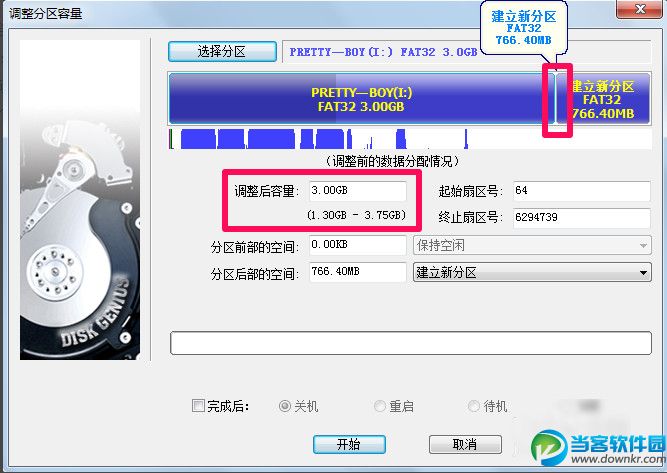Image resolution: width=667 pixels, height=473 pixels.
Task: Click the 取消 button
Action: [465, 445]
